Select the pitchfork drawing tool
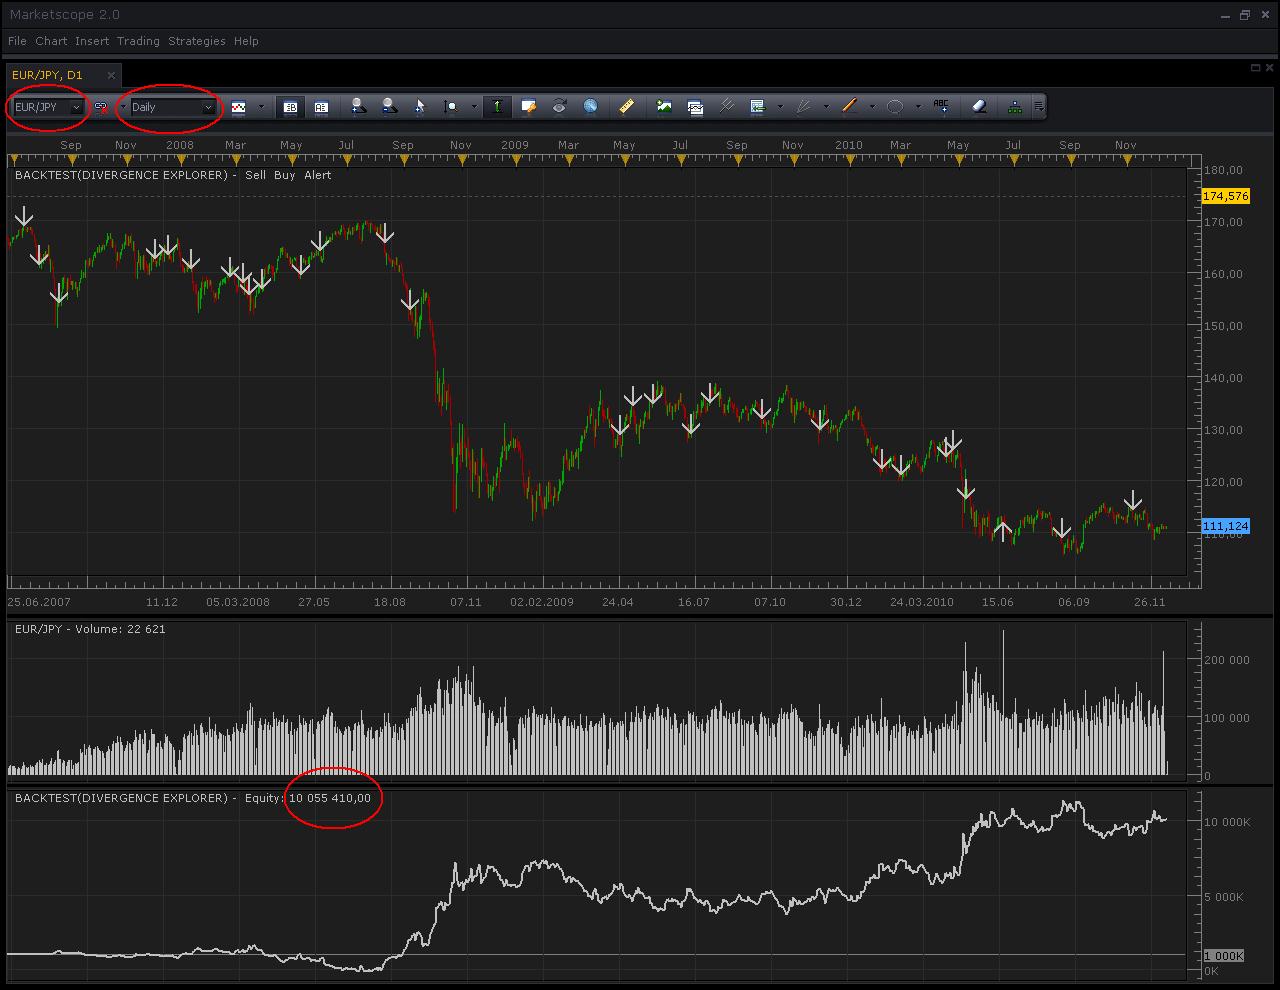This screenshot has height=990, width=1280. 726,107
